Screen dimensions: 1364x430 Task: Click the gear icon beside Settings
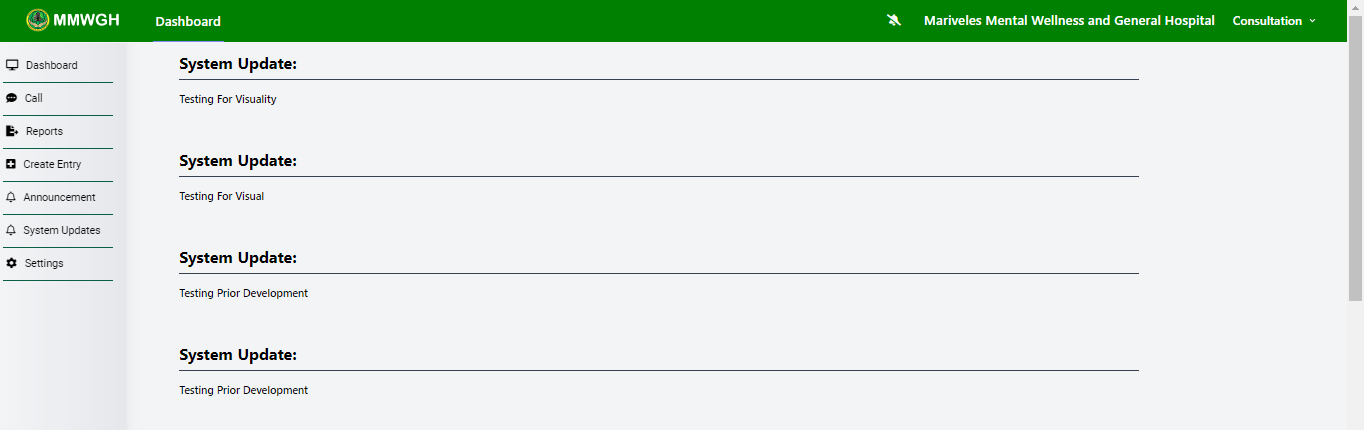(x=12, y=263)
